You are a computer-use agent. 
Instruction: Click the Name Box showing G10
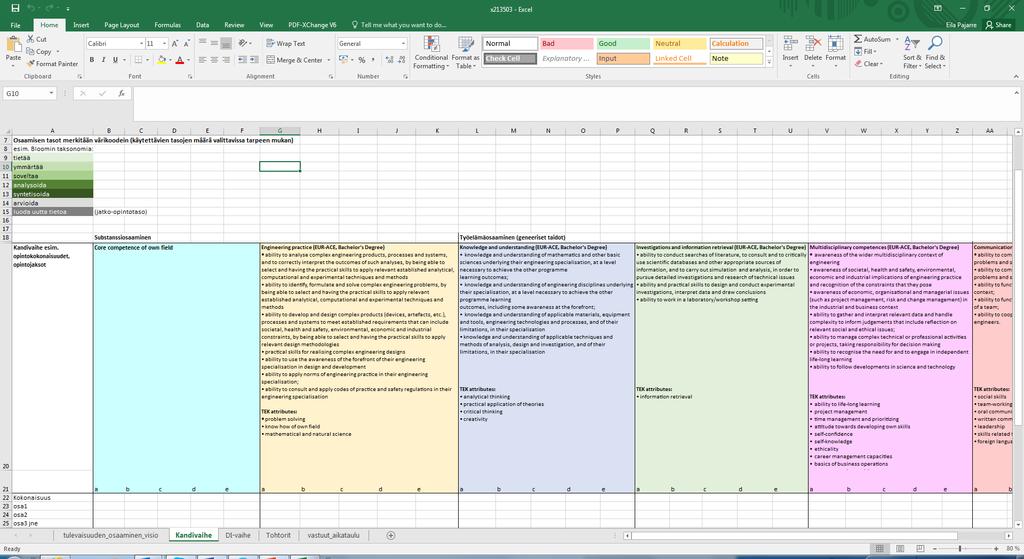pyautogui.click(x=29, y=93)
